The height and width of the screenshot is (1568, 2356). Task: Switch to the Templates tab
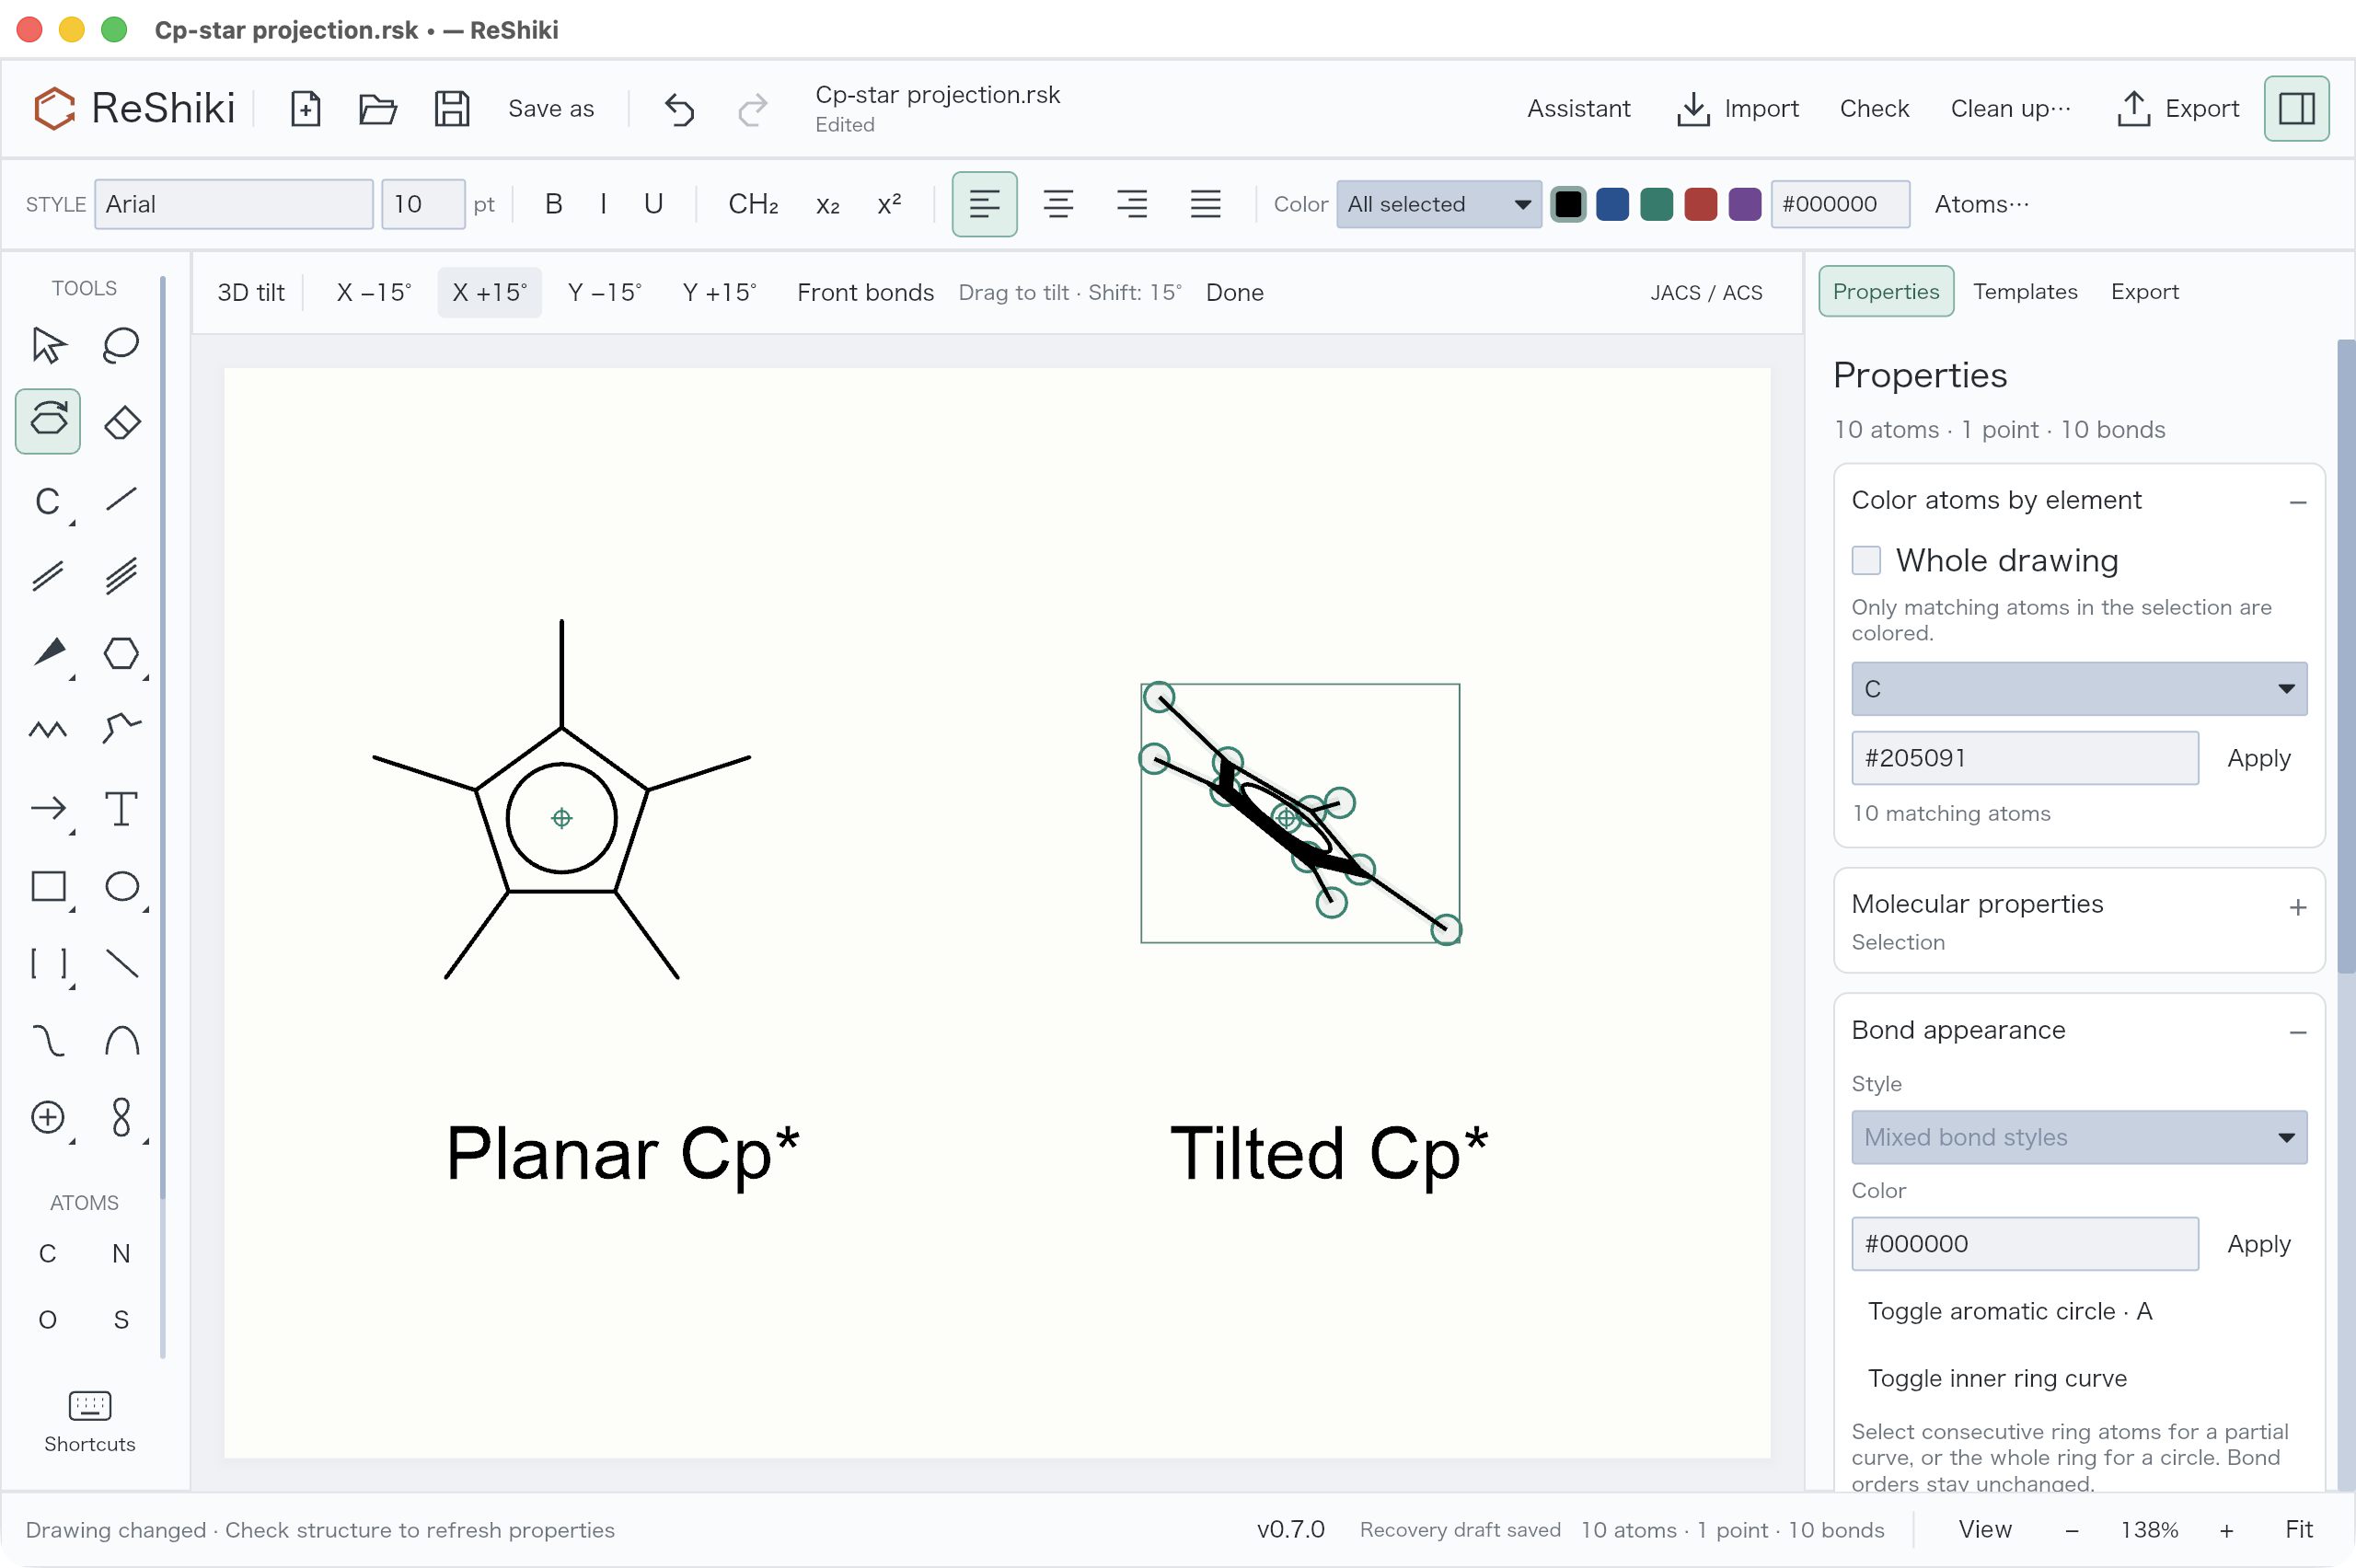point(2025,291)
